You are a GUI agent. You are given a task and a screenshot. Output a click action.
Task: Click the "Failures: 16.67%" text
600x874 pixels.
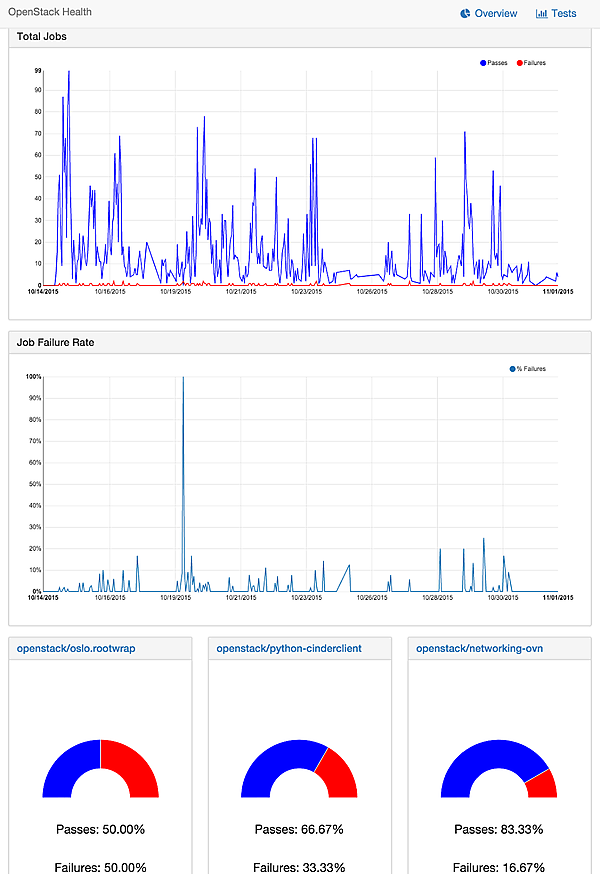click(499, 867)
